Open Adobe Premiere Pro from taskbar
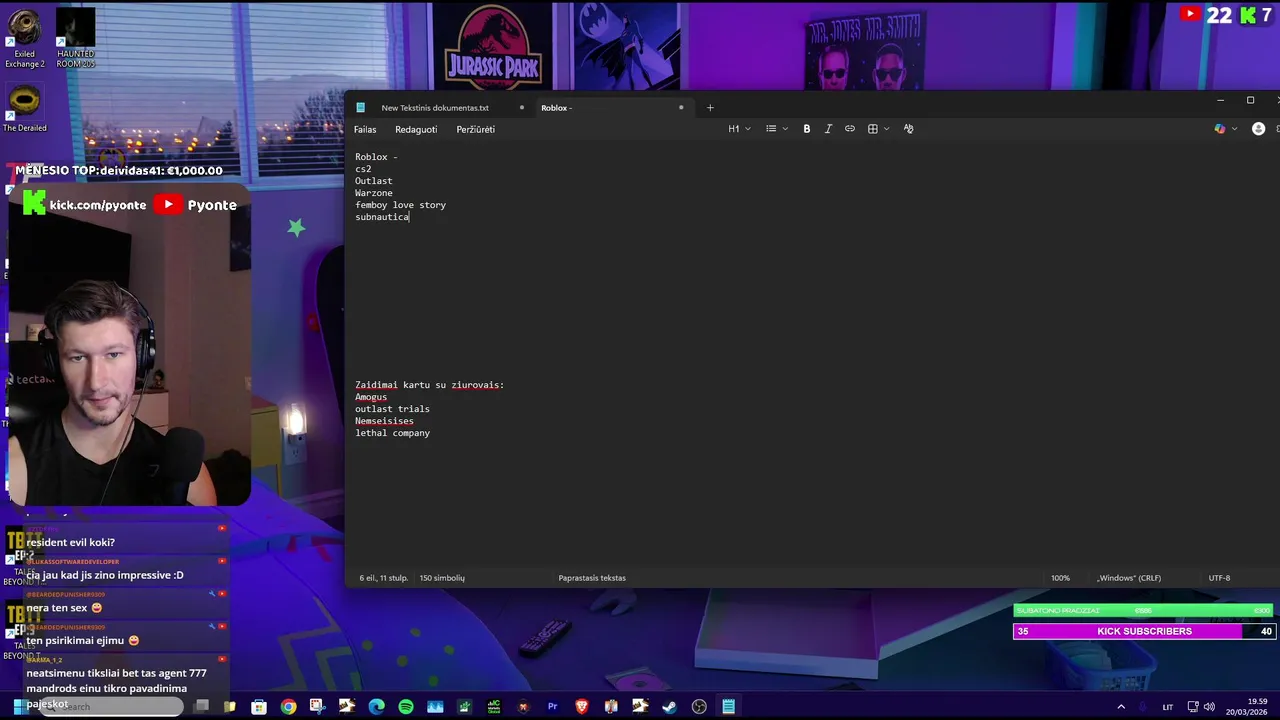 pyautogui.click(x=552, y=706)
